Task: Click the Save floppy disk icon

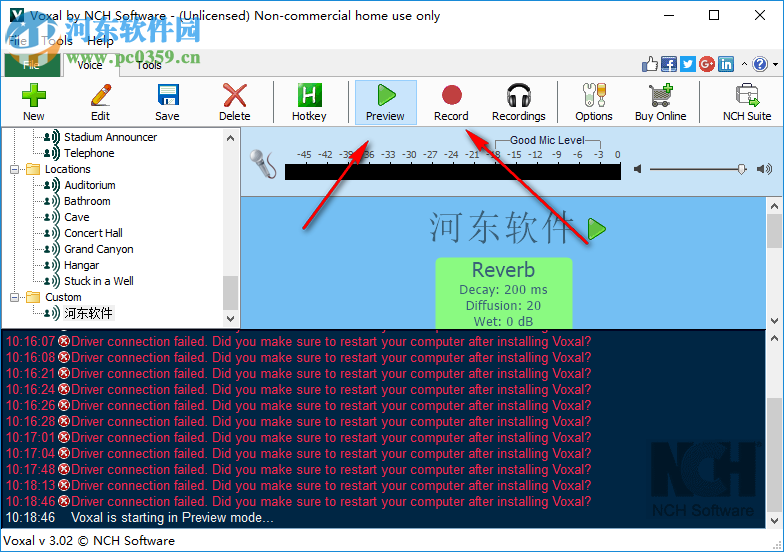Action: [x=168, y=95]
